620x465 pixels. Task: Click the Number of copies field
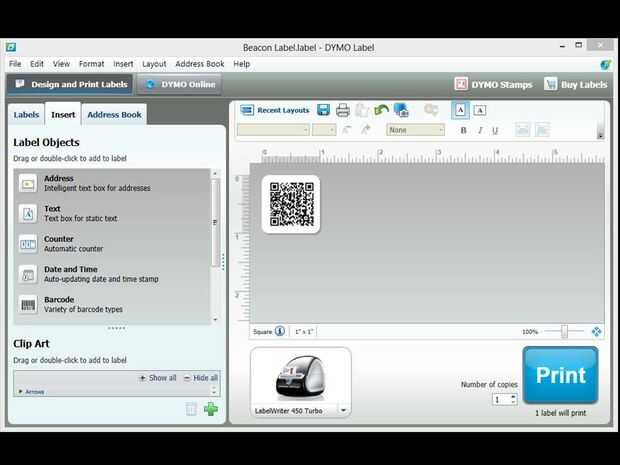click(501, 400)
